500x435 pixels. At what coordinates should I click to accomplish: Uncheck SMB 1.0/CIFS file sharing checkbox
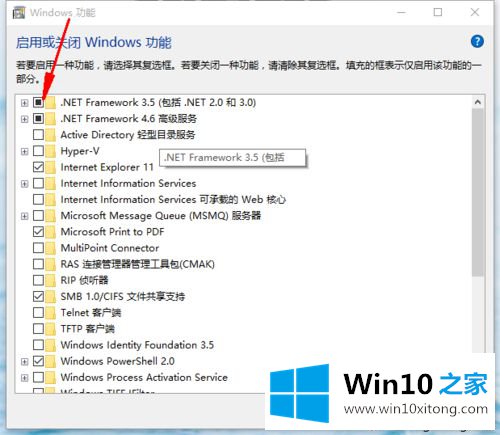[38, 296]
